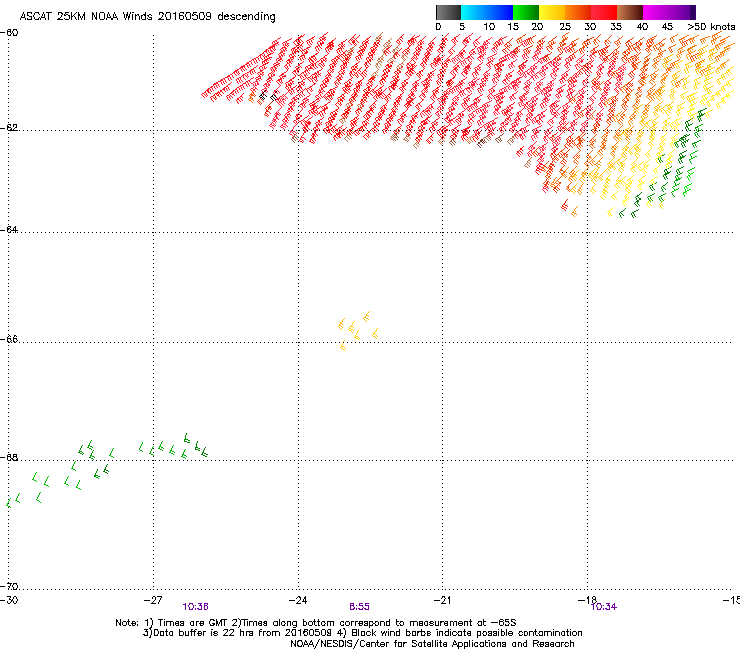This screenshot has width=740, height=650.
Task: Click the '-64' latitude axis label
Action: pyautogui.click(x=9, y=230)
